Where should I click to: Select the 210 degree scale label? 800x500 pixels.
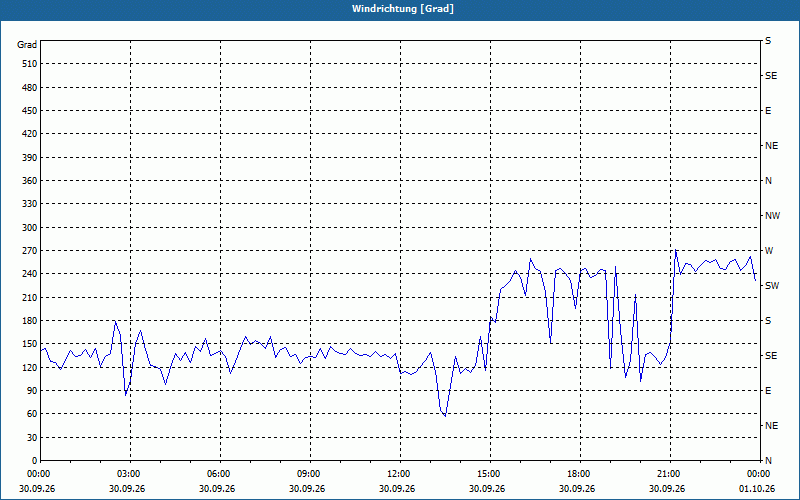[x=30, y=297]
